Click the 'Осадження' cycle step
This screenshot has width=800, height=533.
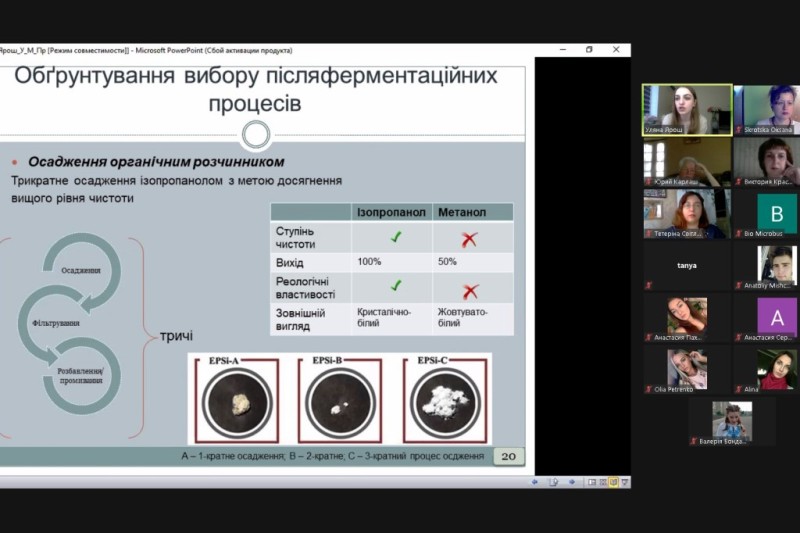(x=81, y=270)
